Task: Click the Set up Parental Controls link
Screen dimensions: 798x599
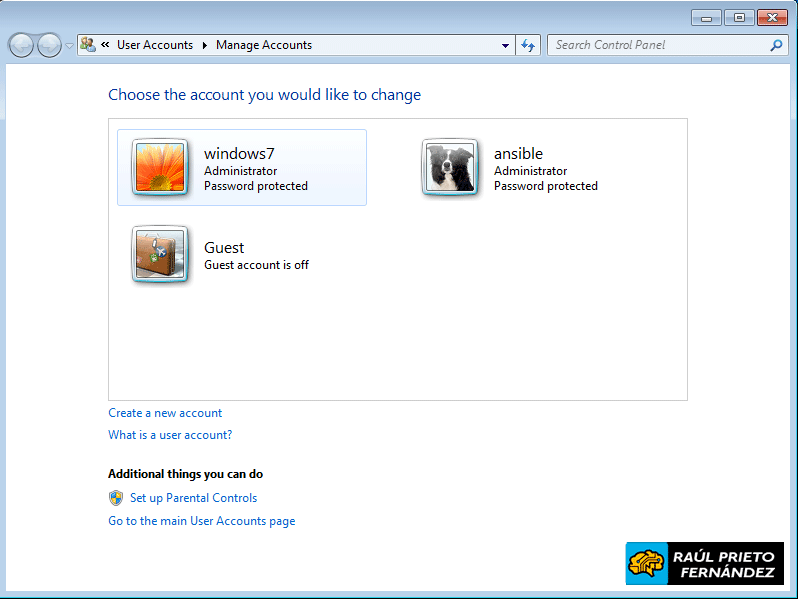Action: (x=193, y=498)
